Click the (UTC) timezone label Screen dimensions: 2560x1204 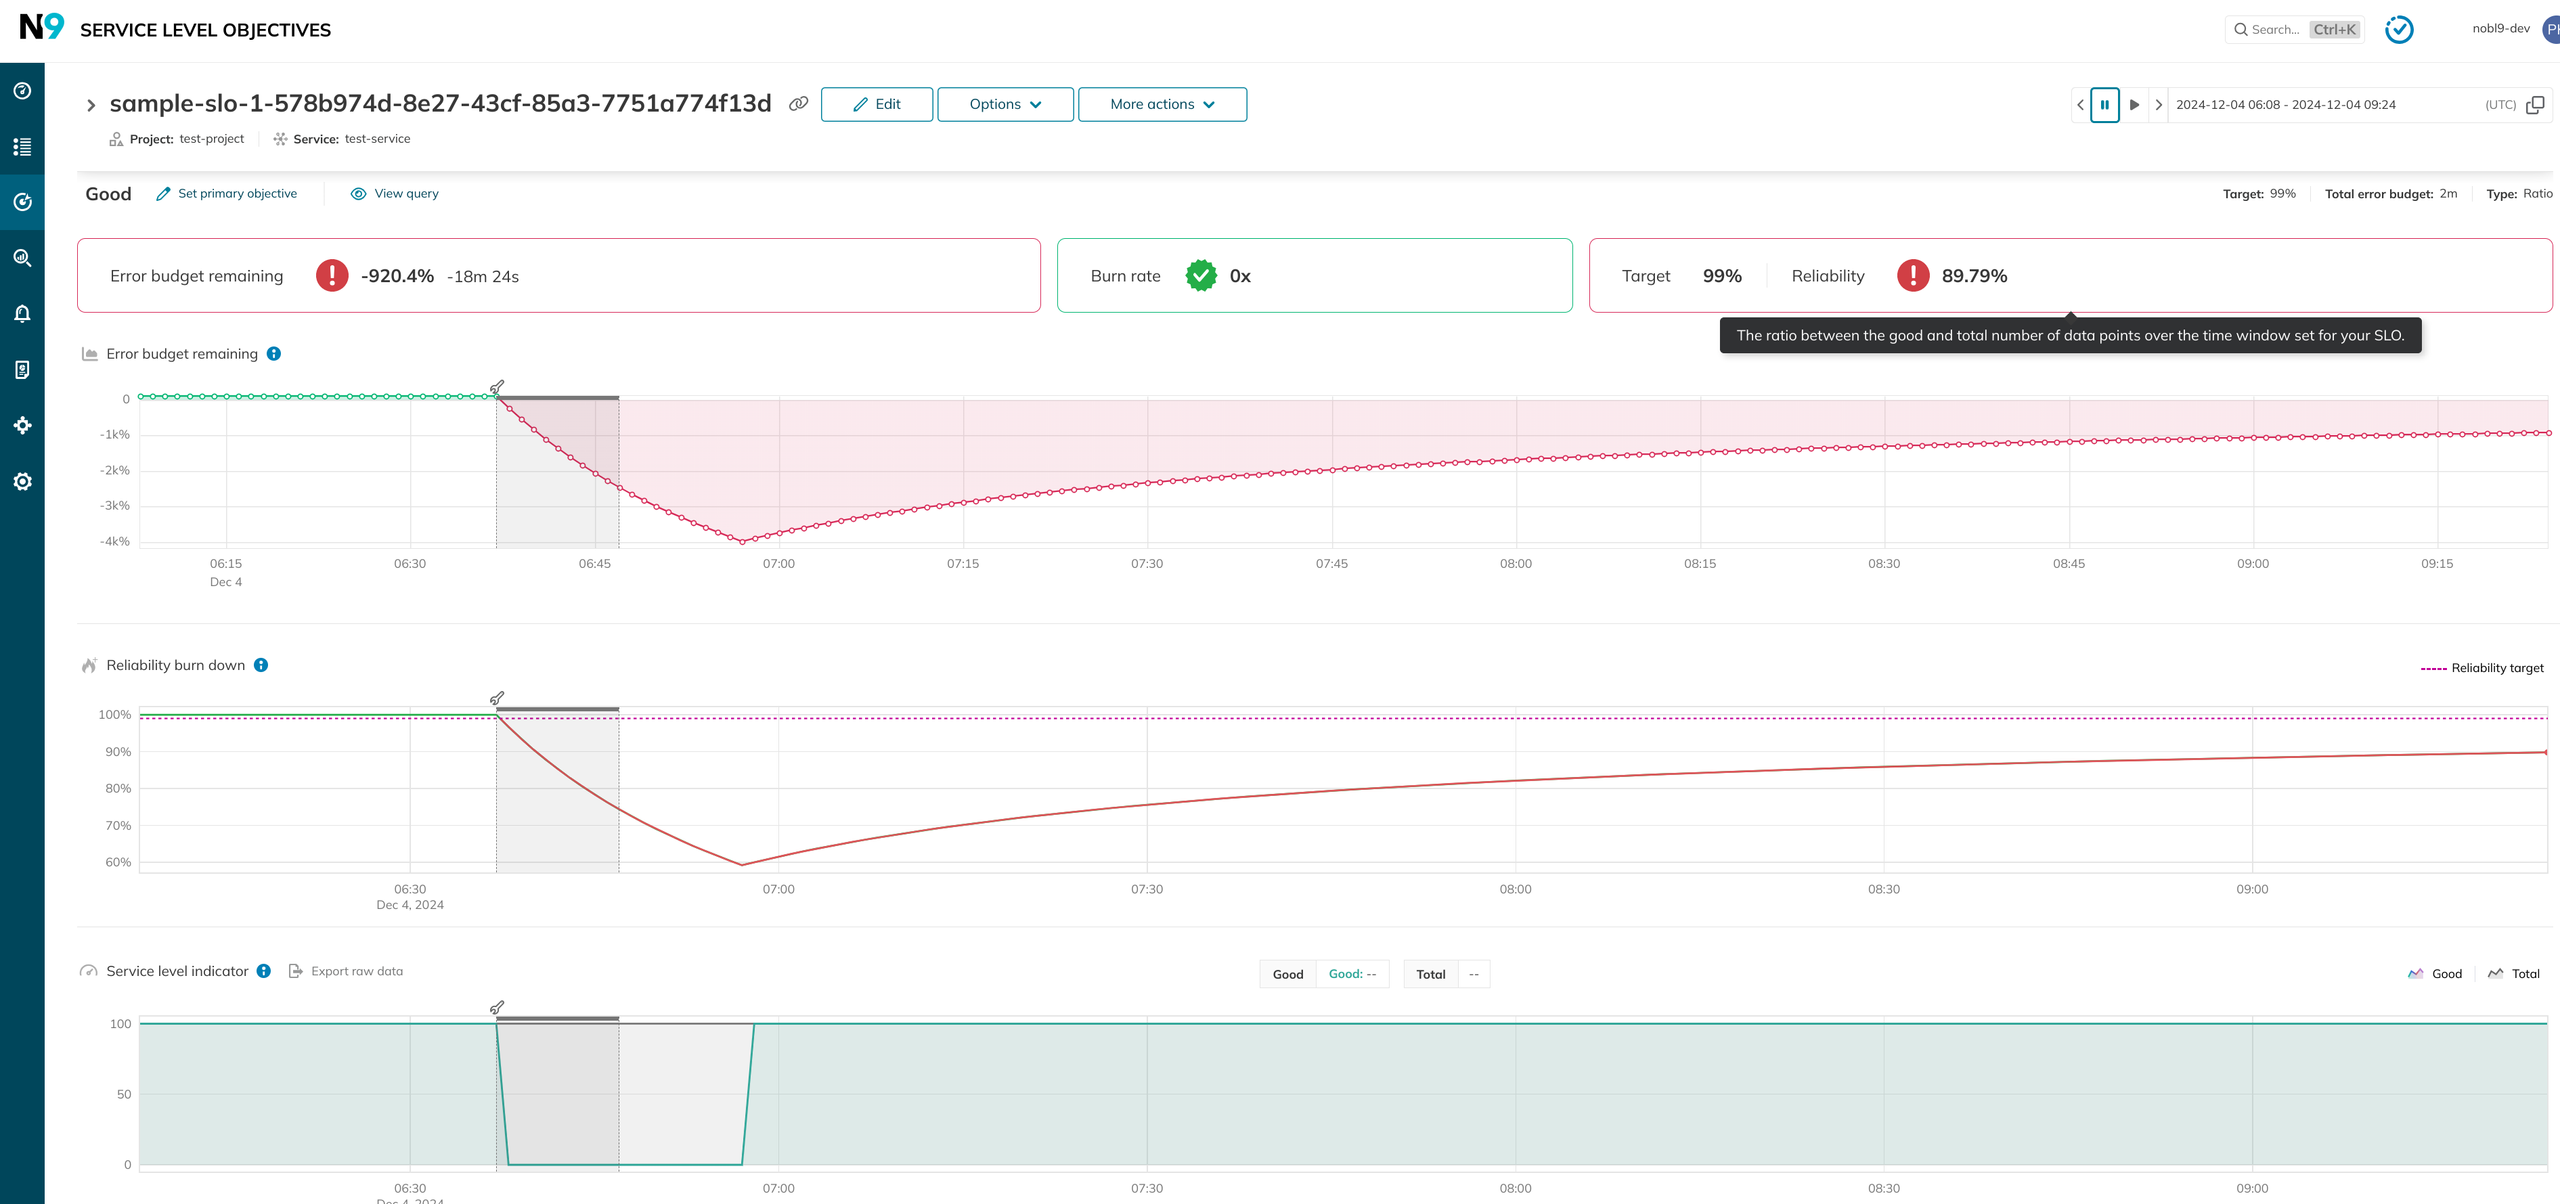[2501, 105]
